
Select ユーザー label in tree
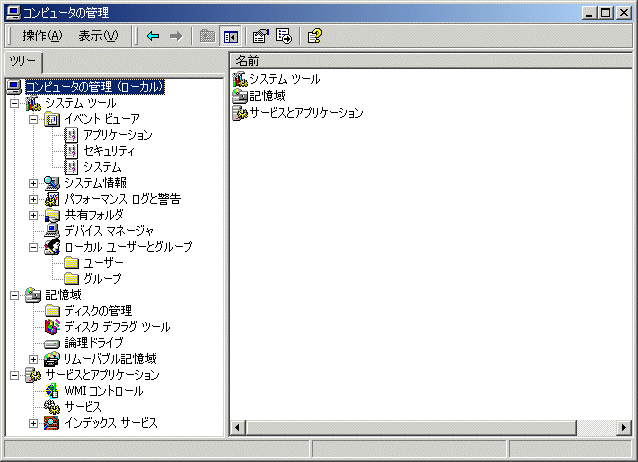tap(103, 263)
